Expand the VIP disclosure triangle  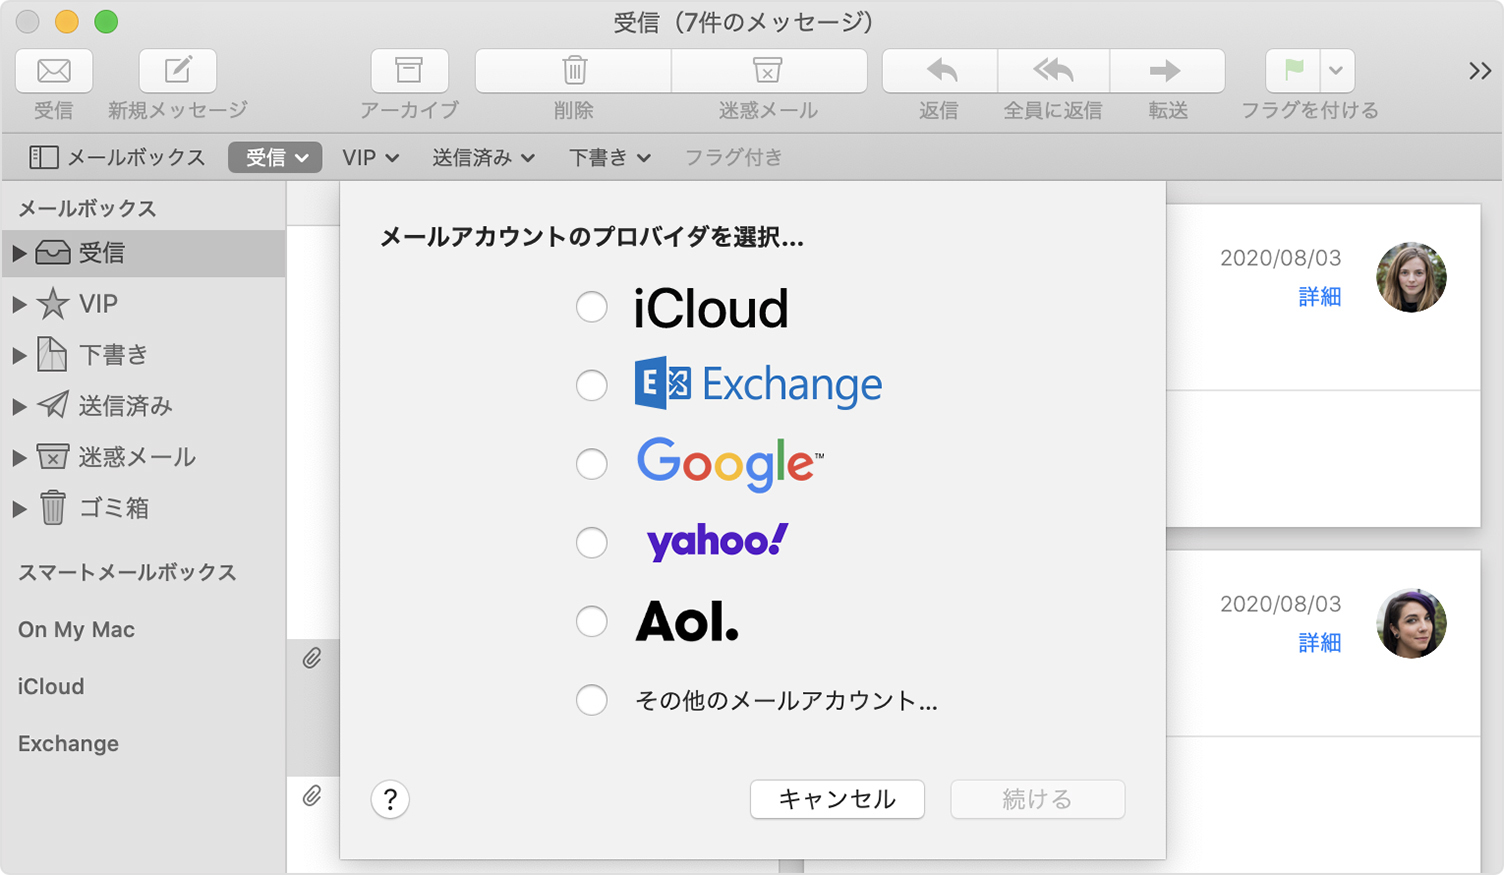point(19,304)
